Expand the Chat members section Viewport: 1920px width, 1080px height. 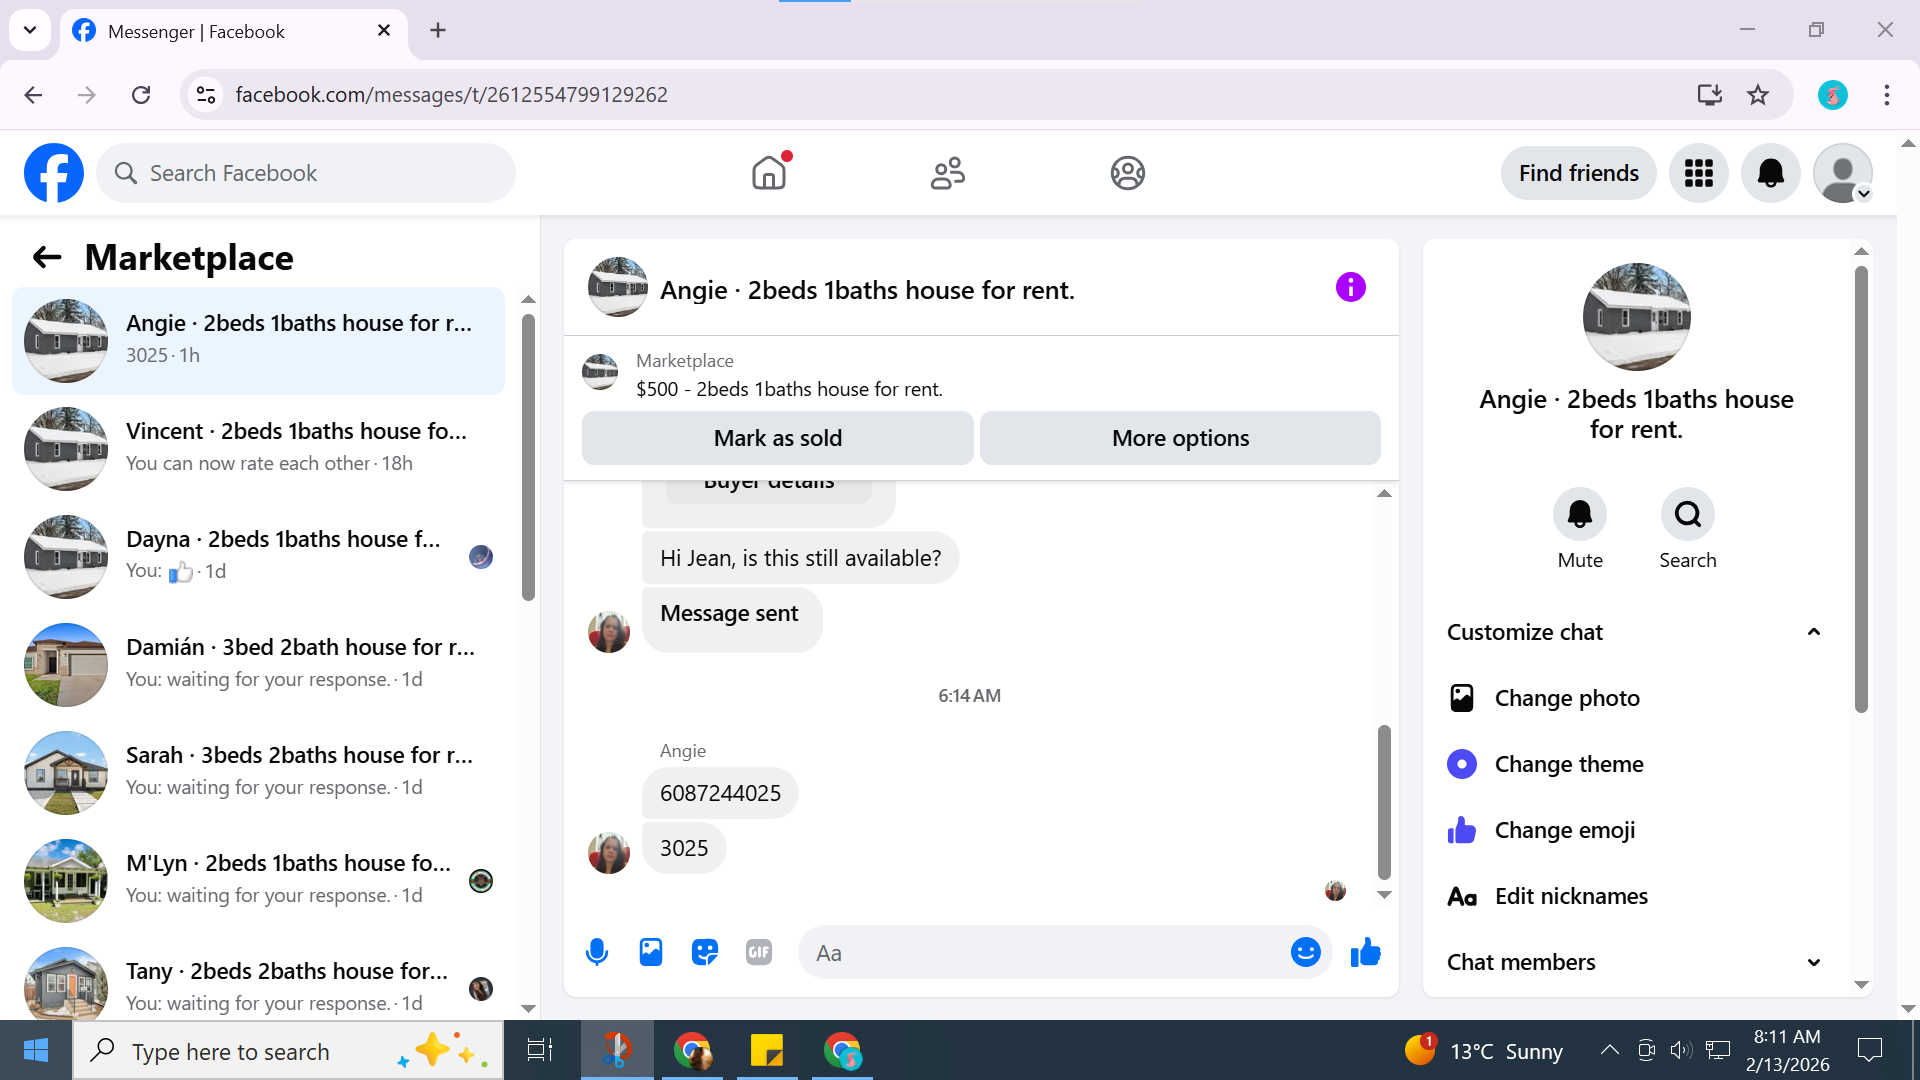(x=1813, y=962)
